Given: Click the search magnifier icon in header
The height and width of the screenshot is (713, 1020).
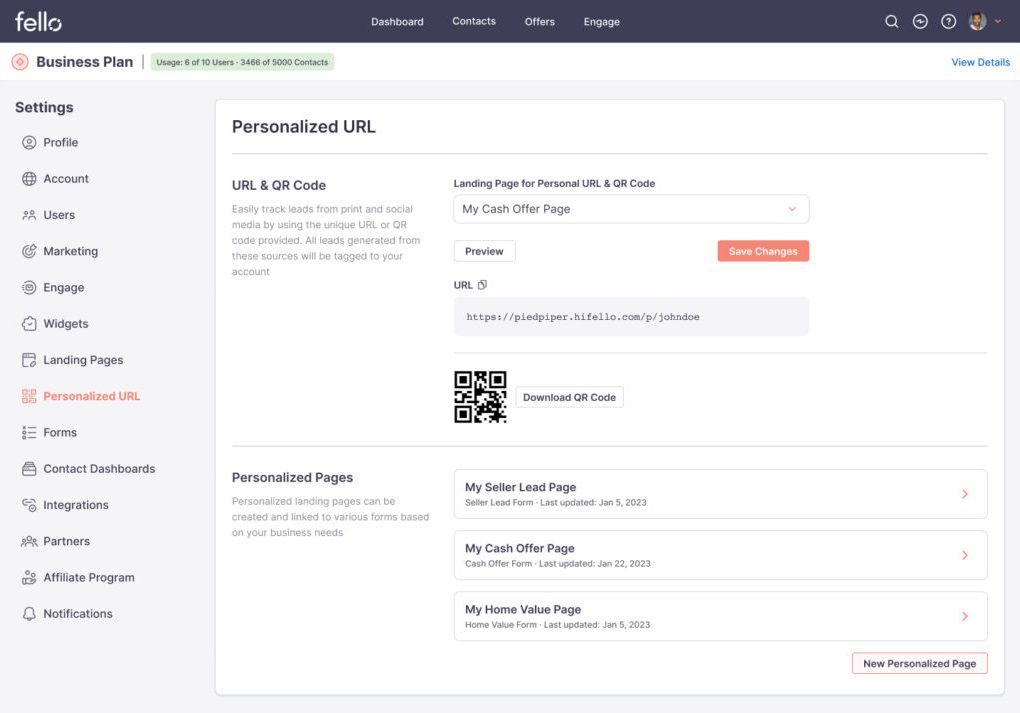Looking at the screenshot, I should (891, 21).
